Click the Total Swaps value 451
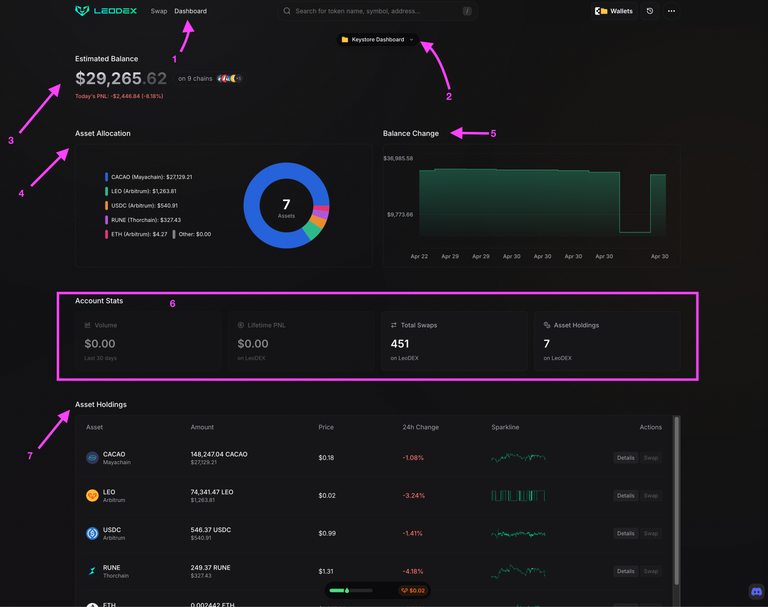Viewport: 768px width, 607px height. (x=400, y=344)
